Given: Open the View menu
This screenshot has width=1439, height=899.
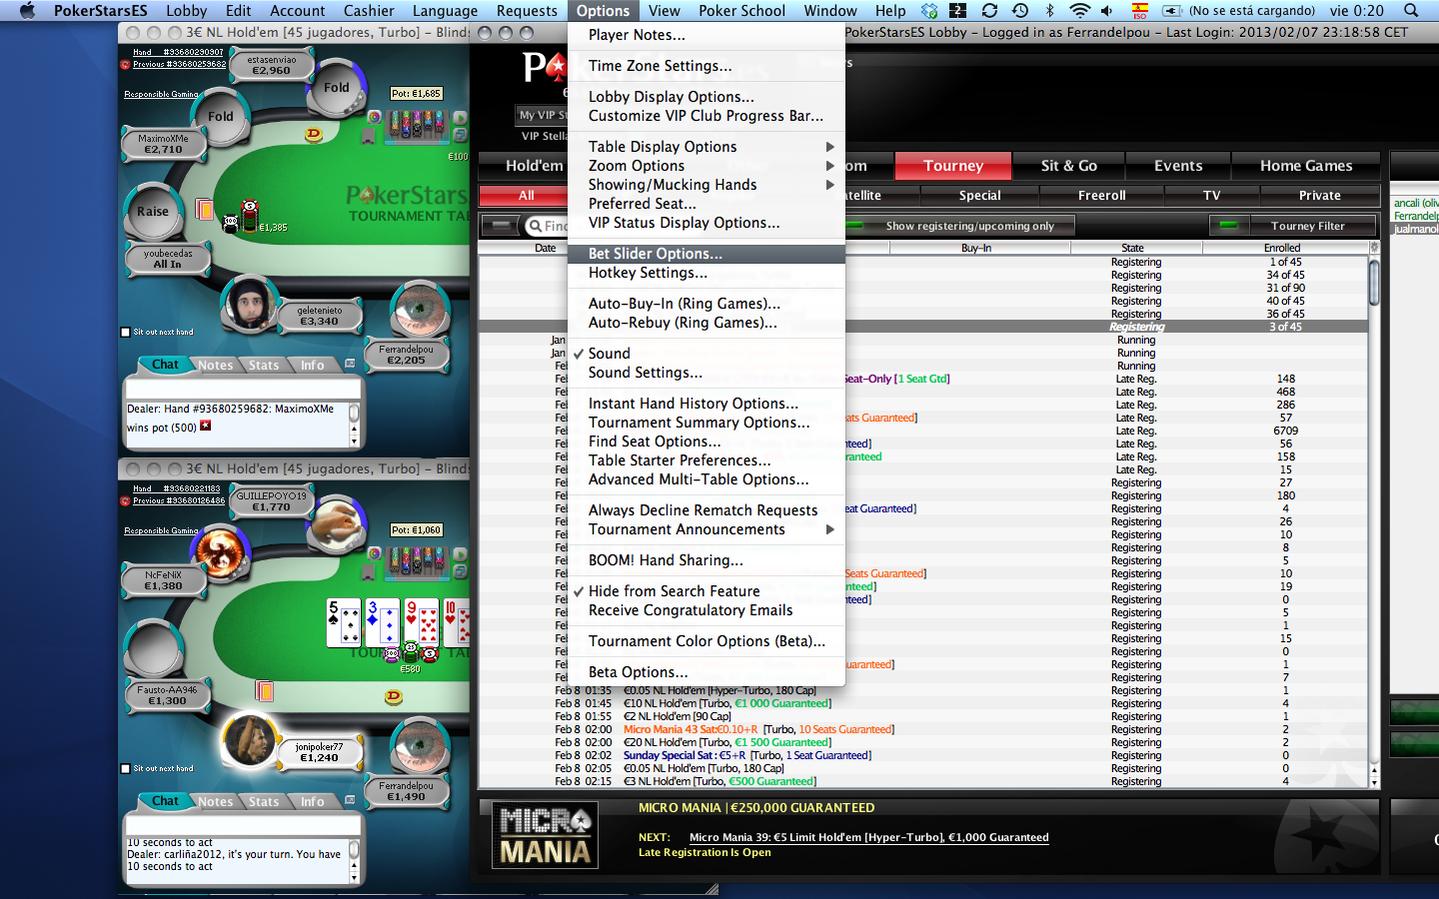Looking at the screenshot, I should click(664, 11).
